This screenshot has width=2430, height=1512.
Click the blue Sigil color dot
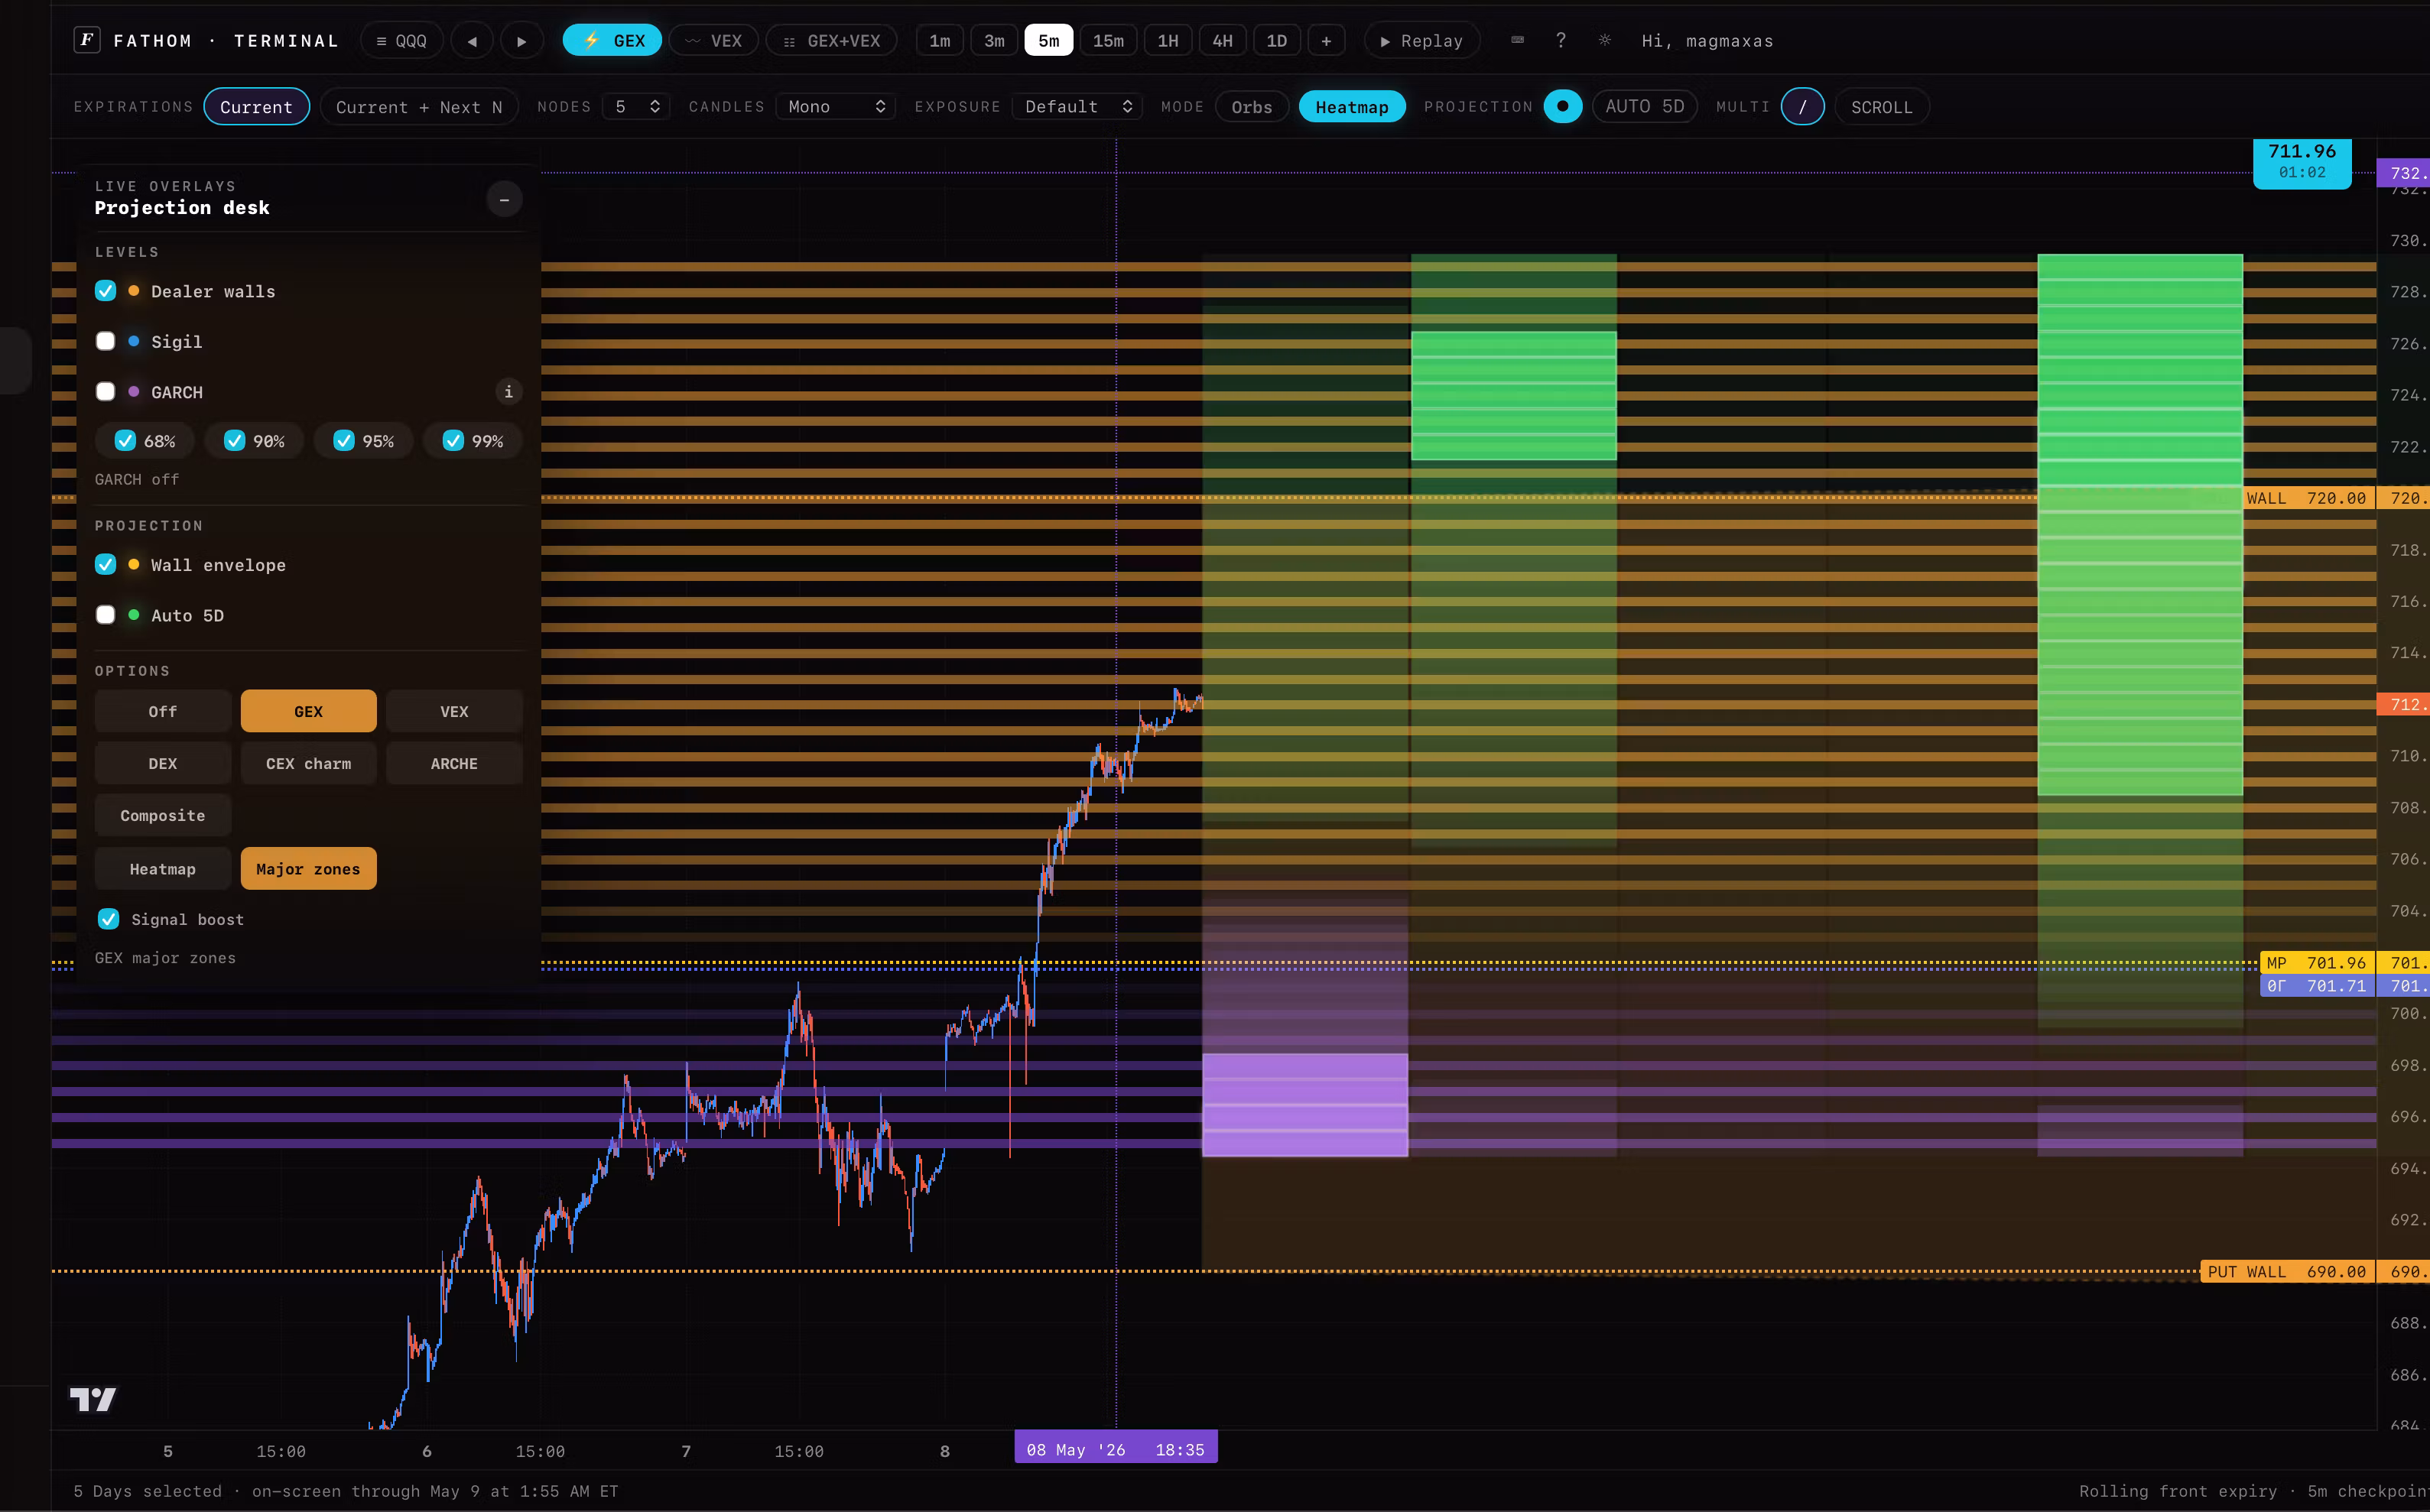click(134, 341)
